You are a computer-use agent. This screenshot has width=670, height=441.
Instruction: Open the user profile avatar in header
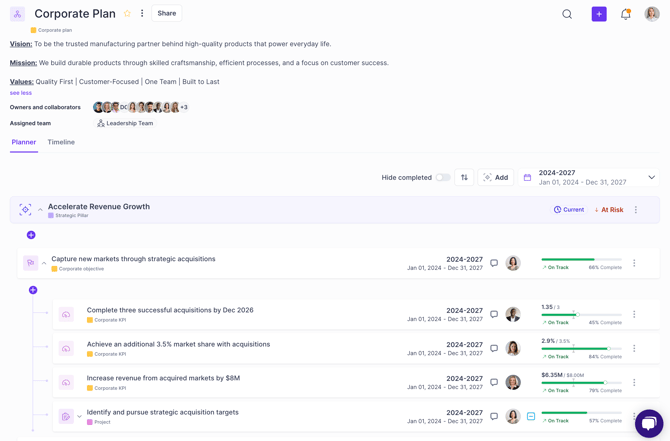(652, 14)
